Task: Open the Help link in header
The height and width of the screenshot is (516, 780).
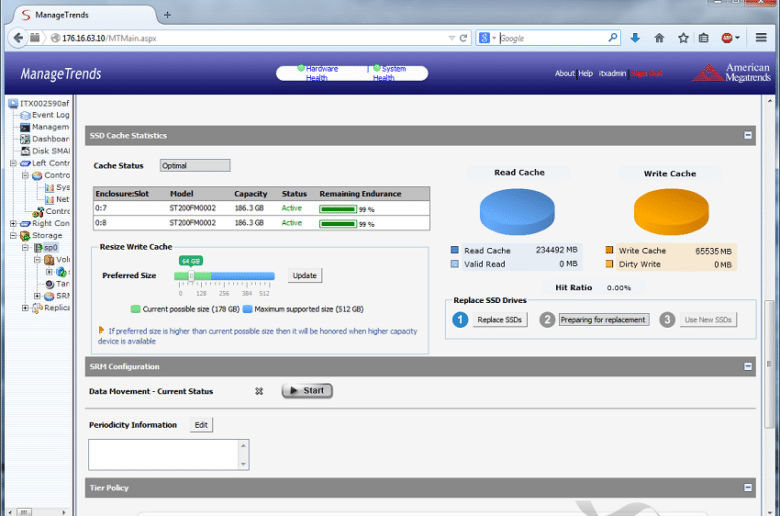Action: (x=585, y=73)
